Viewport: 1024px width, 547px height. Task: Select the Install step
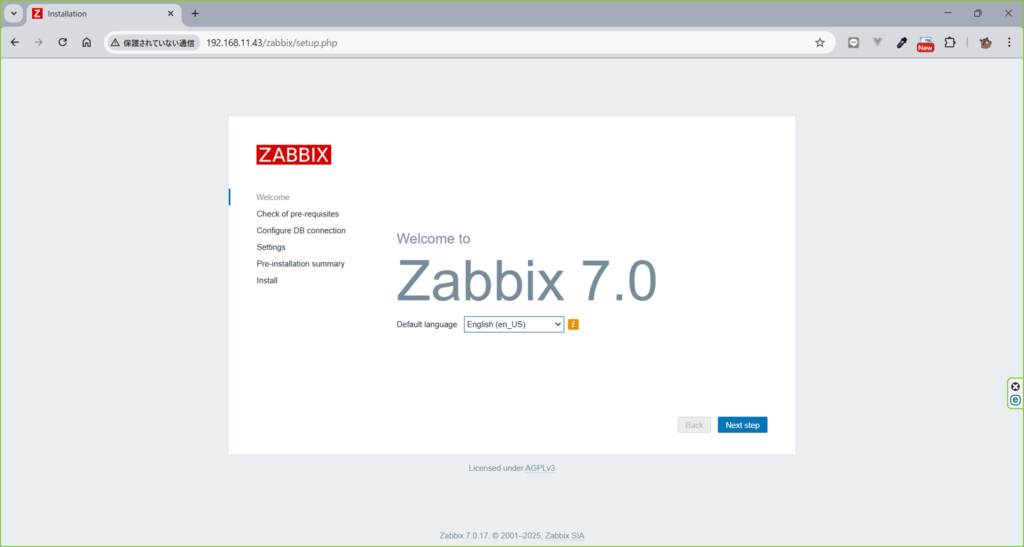click(267, 280)
